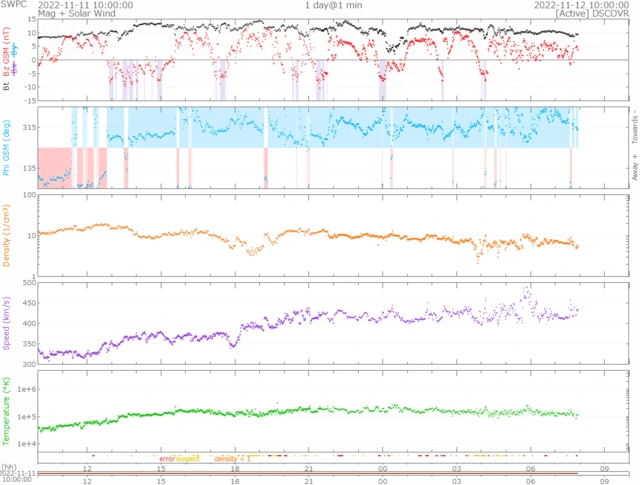Click the 'Towards -' sector label
Image resolution: width=640 pixels, height=485 pixels.
click(x=632, y=125)
